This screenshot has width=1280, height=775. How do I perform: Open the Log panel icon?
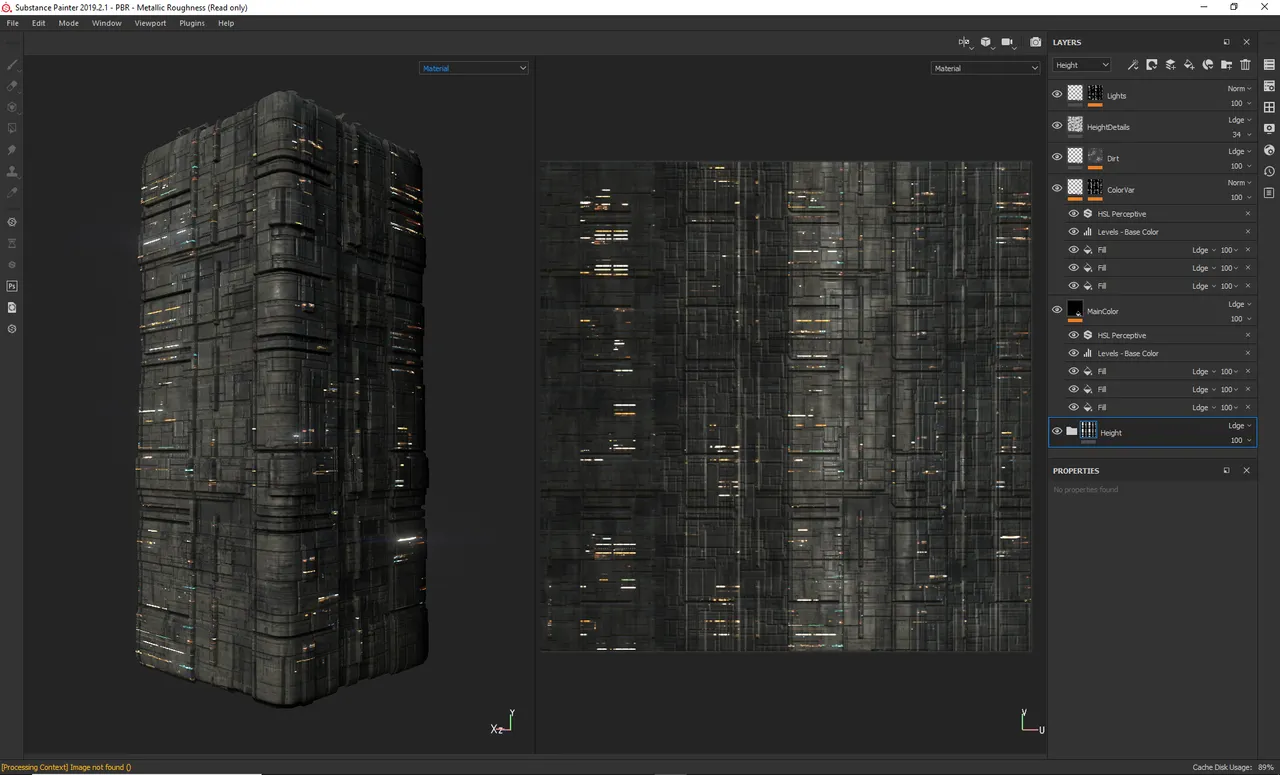pyautogui.click(x=1269, y=192)
